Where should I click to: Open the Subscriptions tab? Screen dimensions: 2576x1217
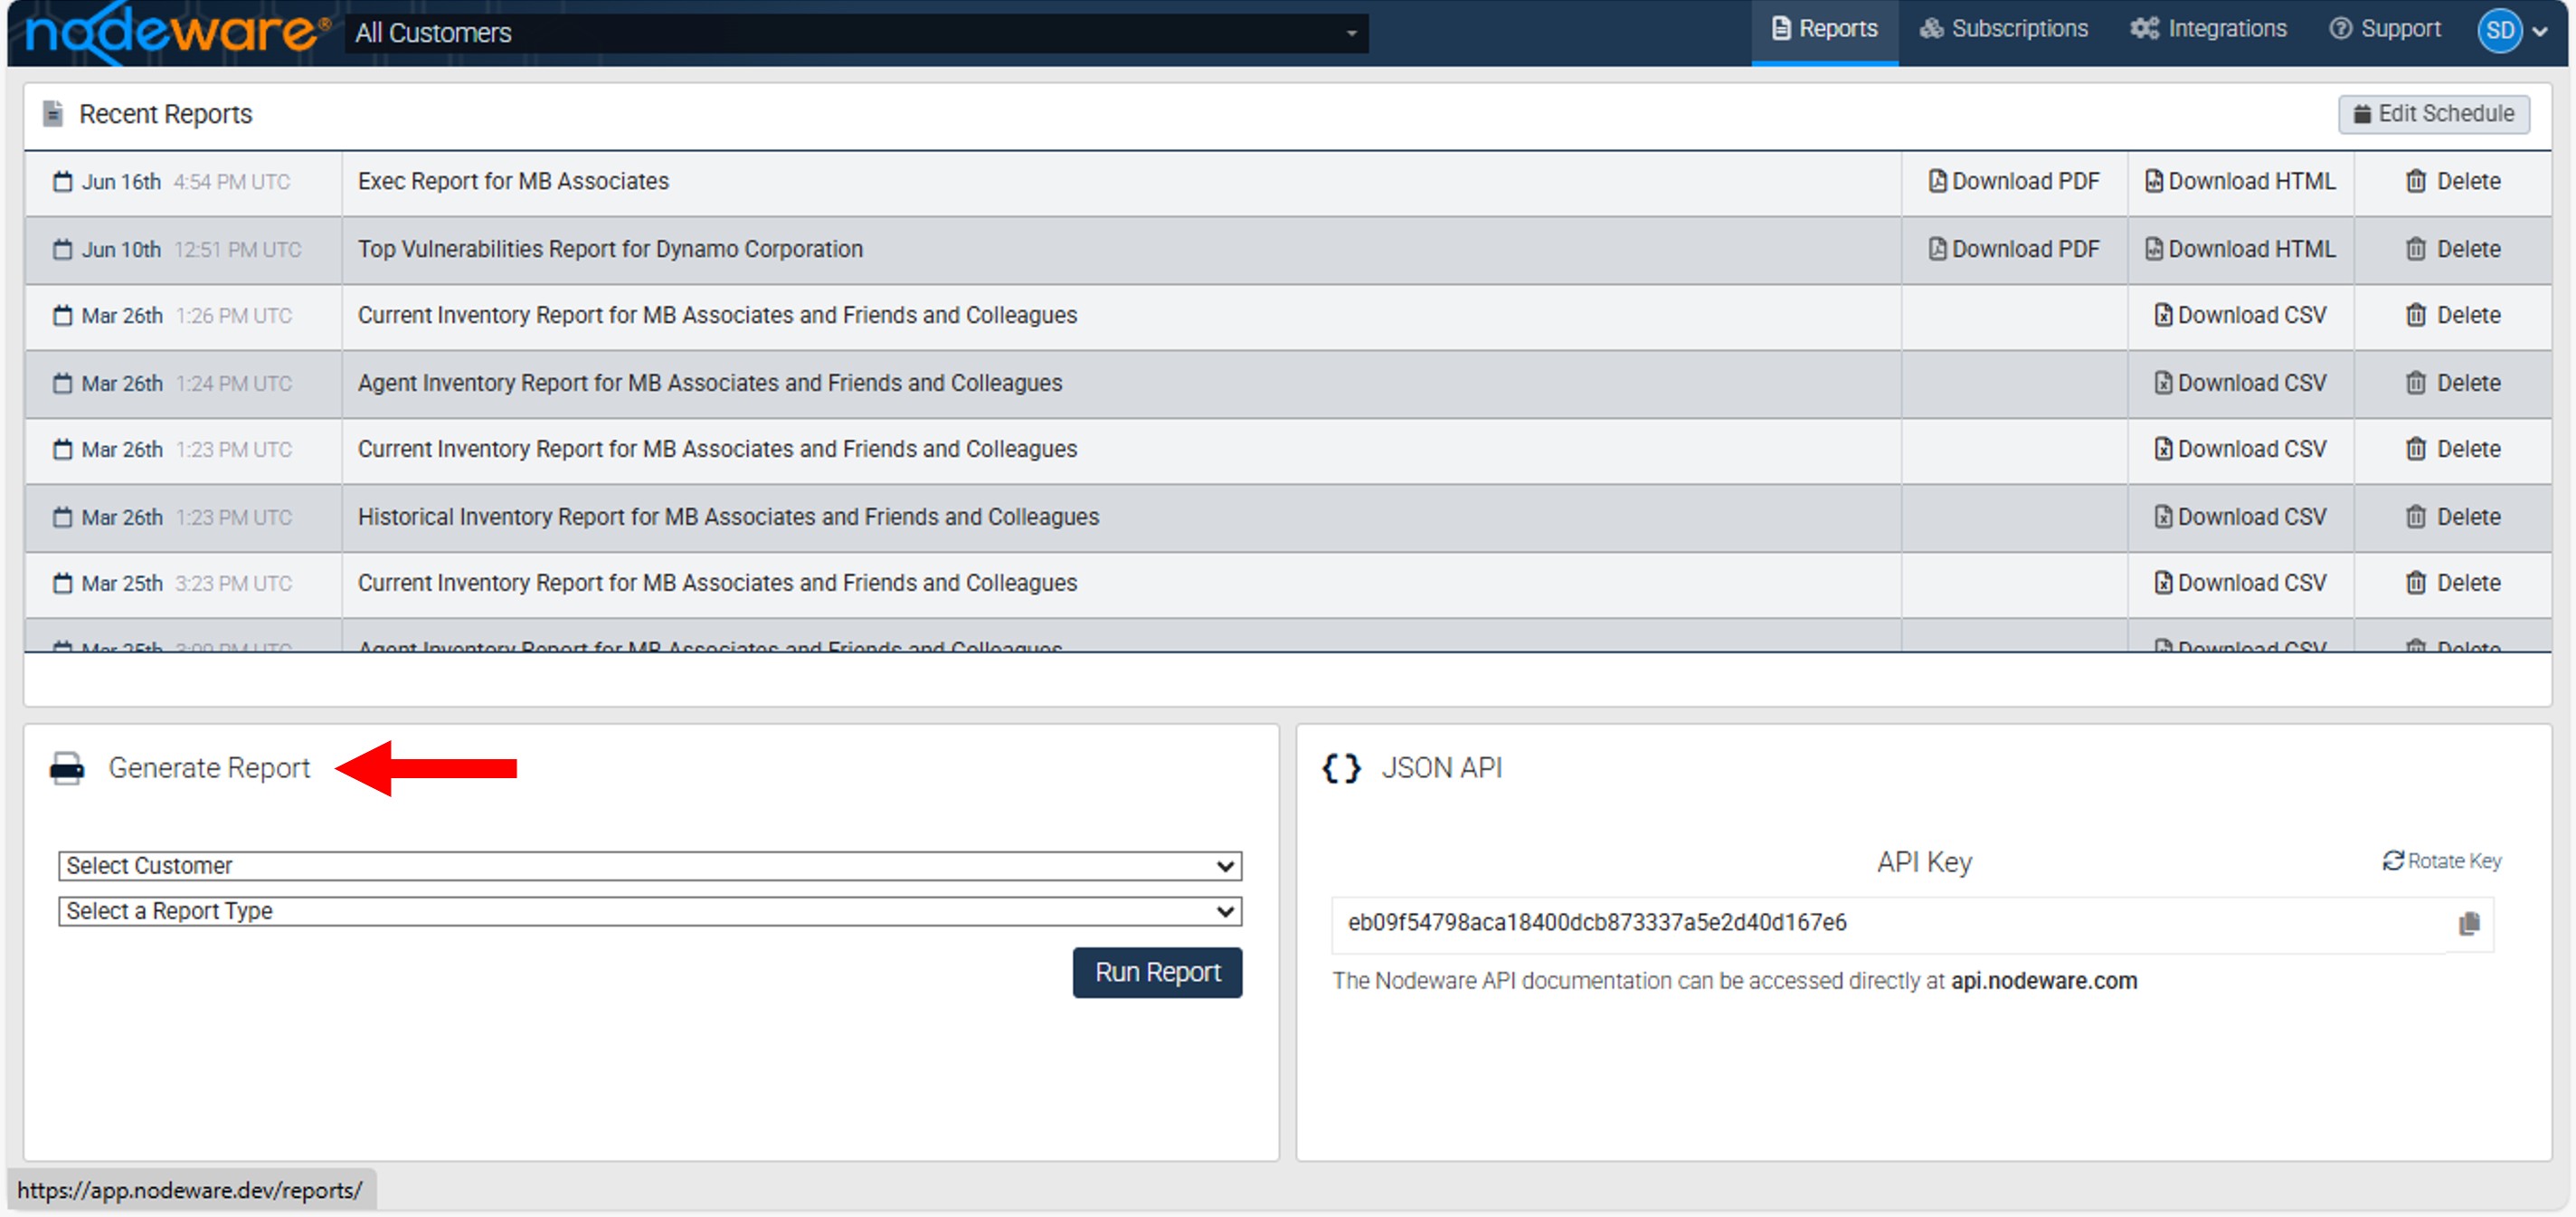[2003, 30]
